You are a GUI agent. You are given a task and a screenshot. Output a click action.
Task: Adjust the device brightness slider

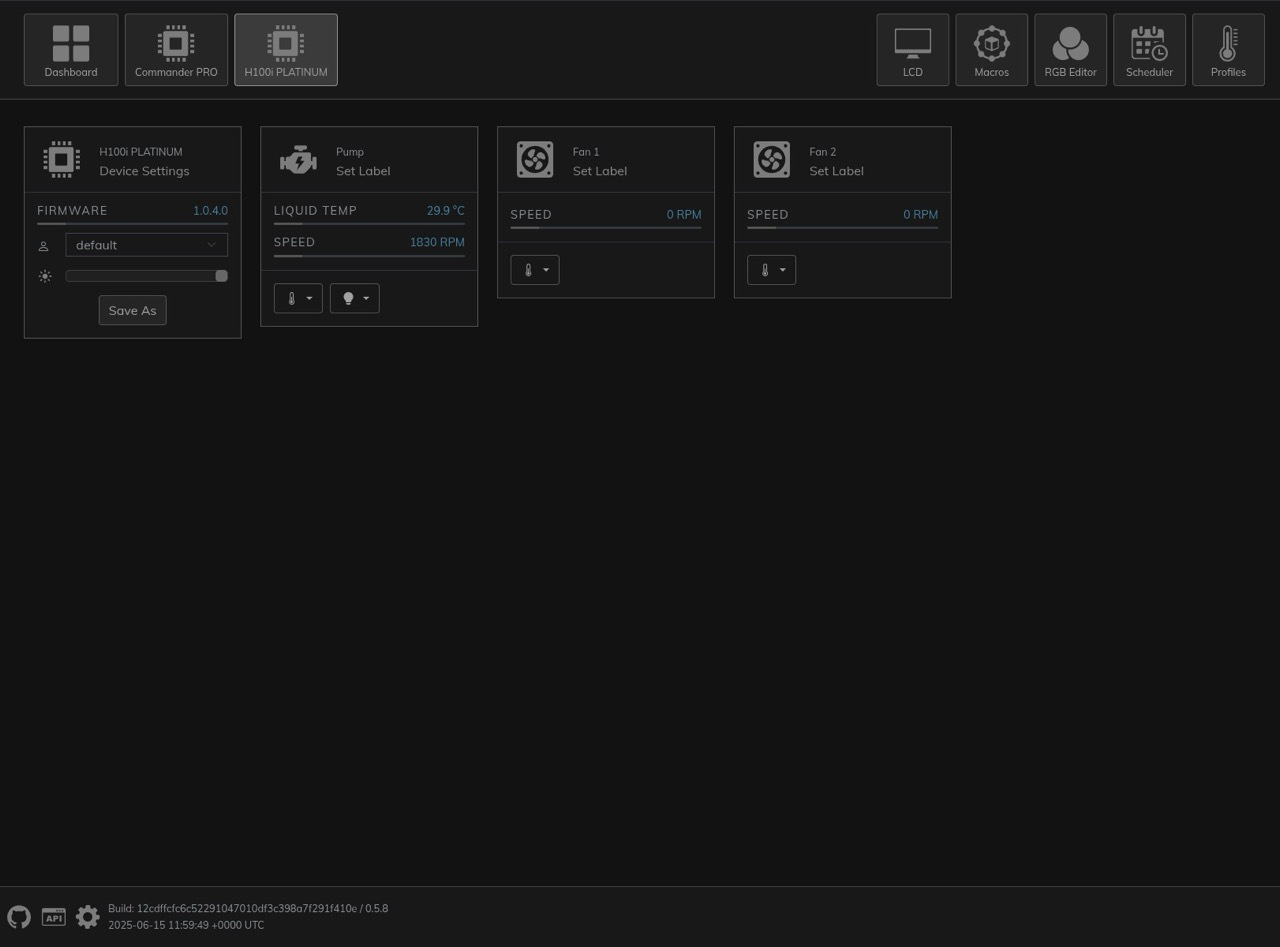(146, 276)
